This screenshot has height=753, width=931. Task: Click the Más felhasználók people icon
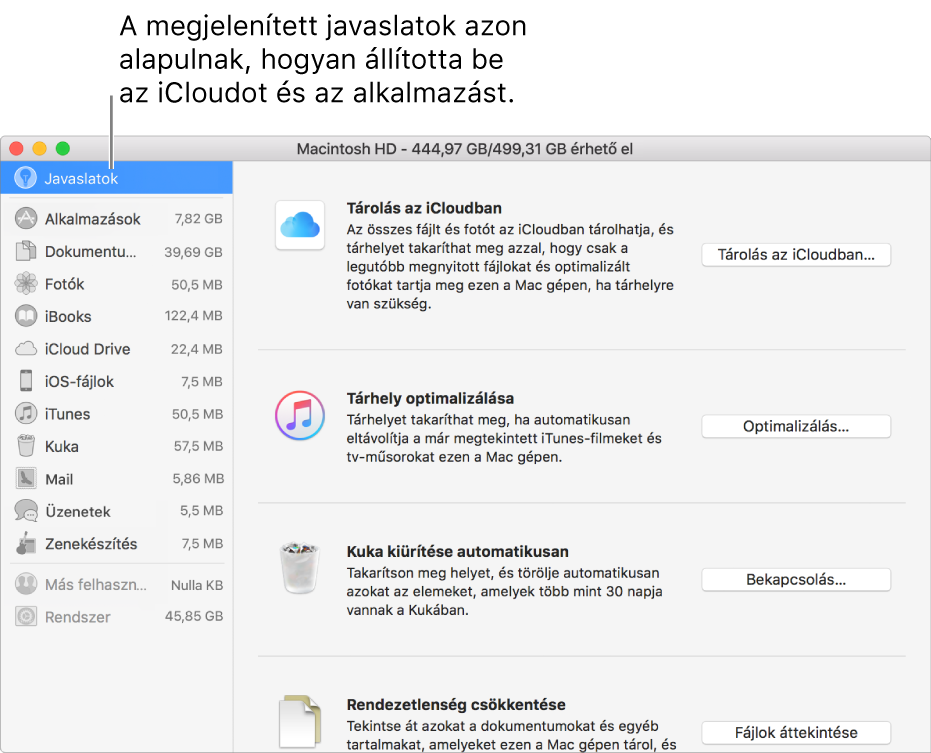26,584
